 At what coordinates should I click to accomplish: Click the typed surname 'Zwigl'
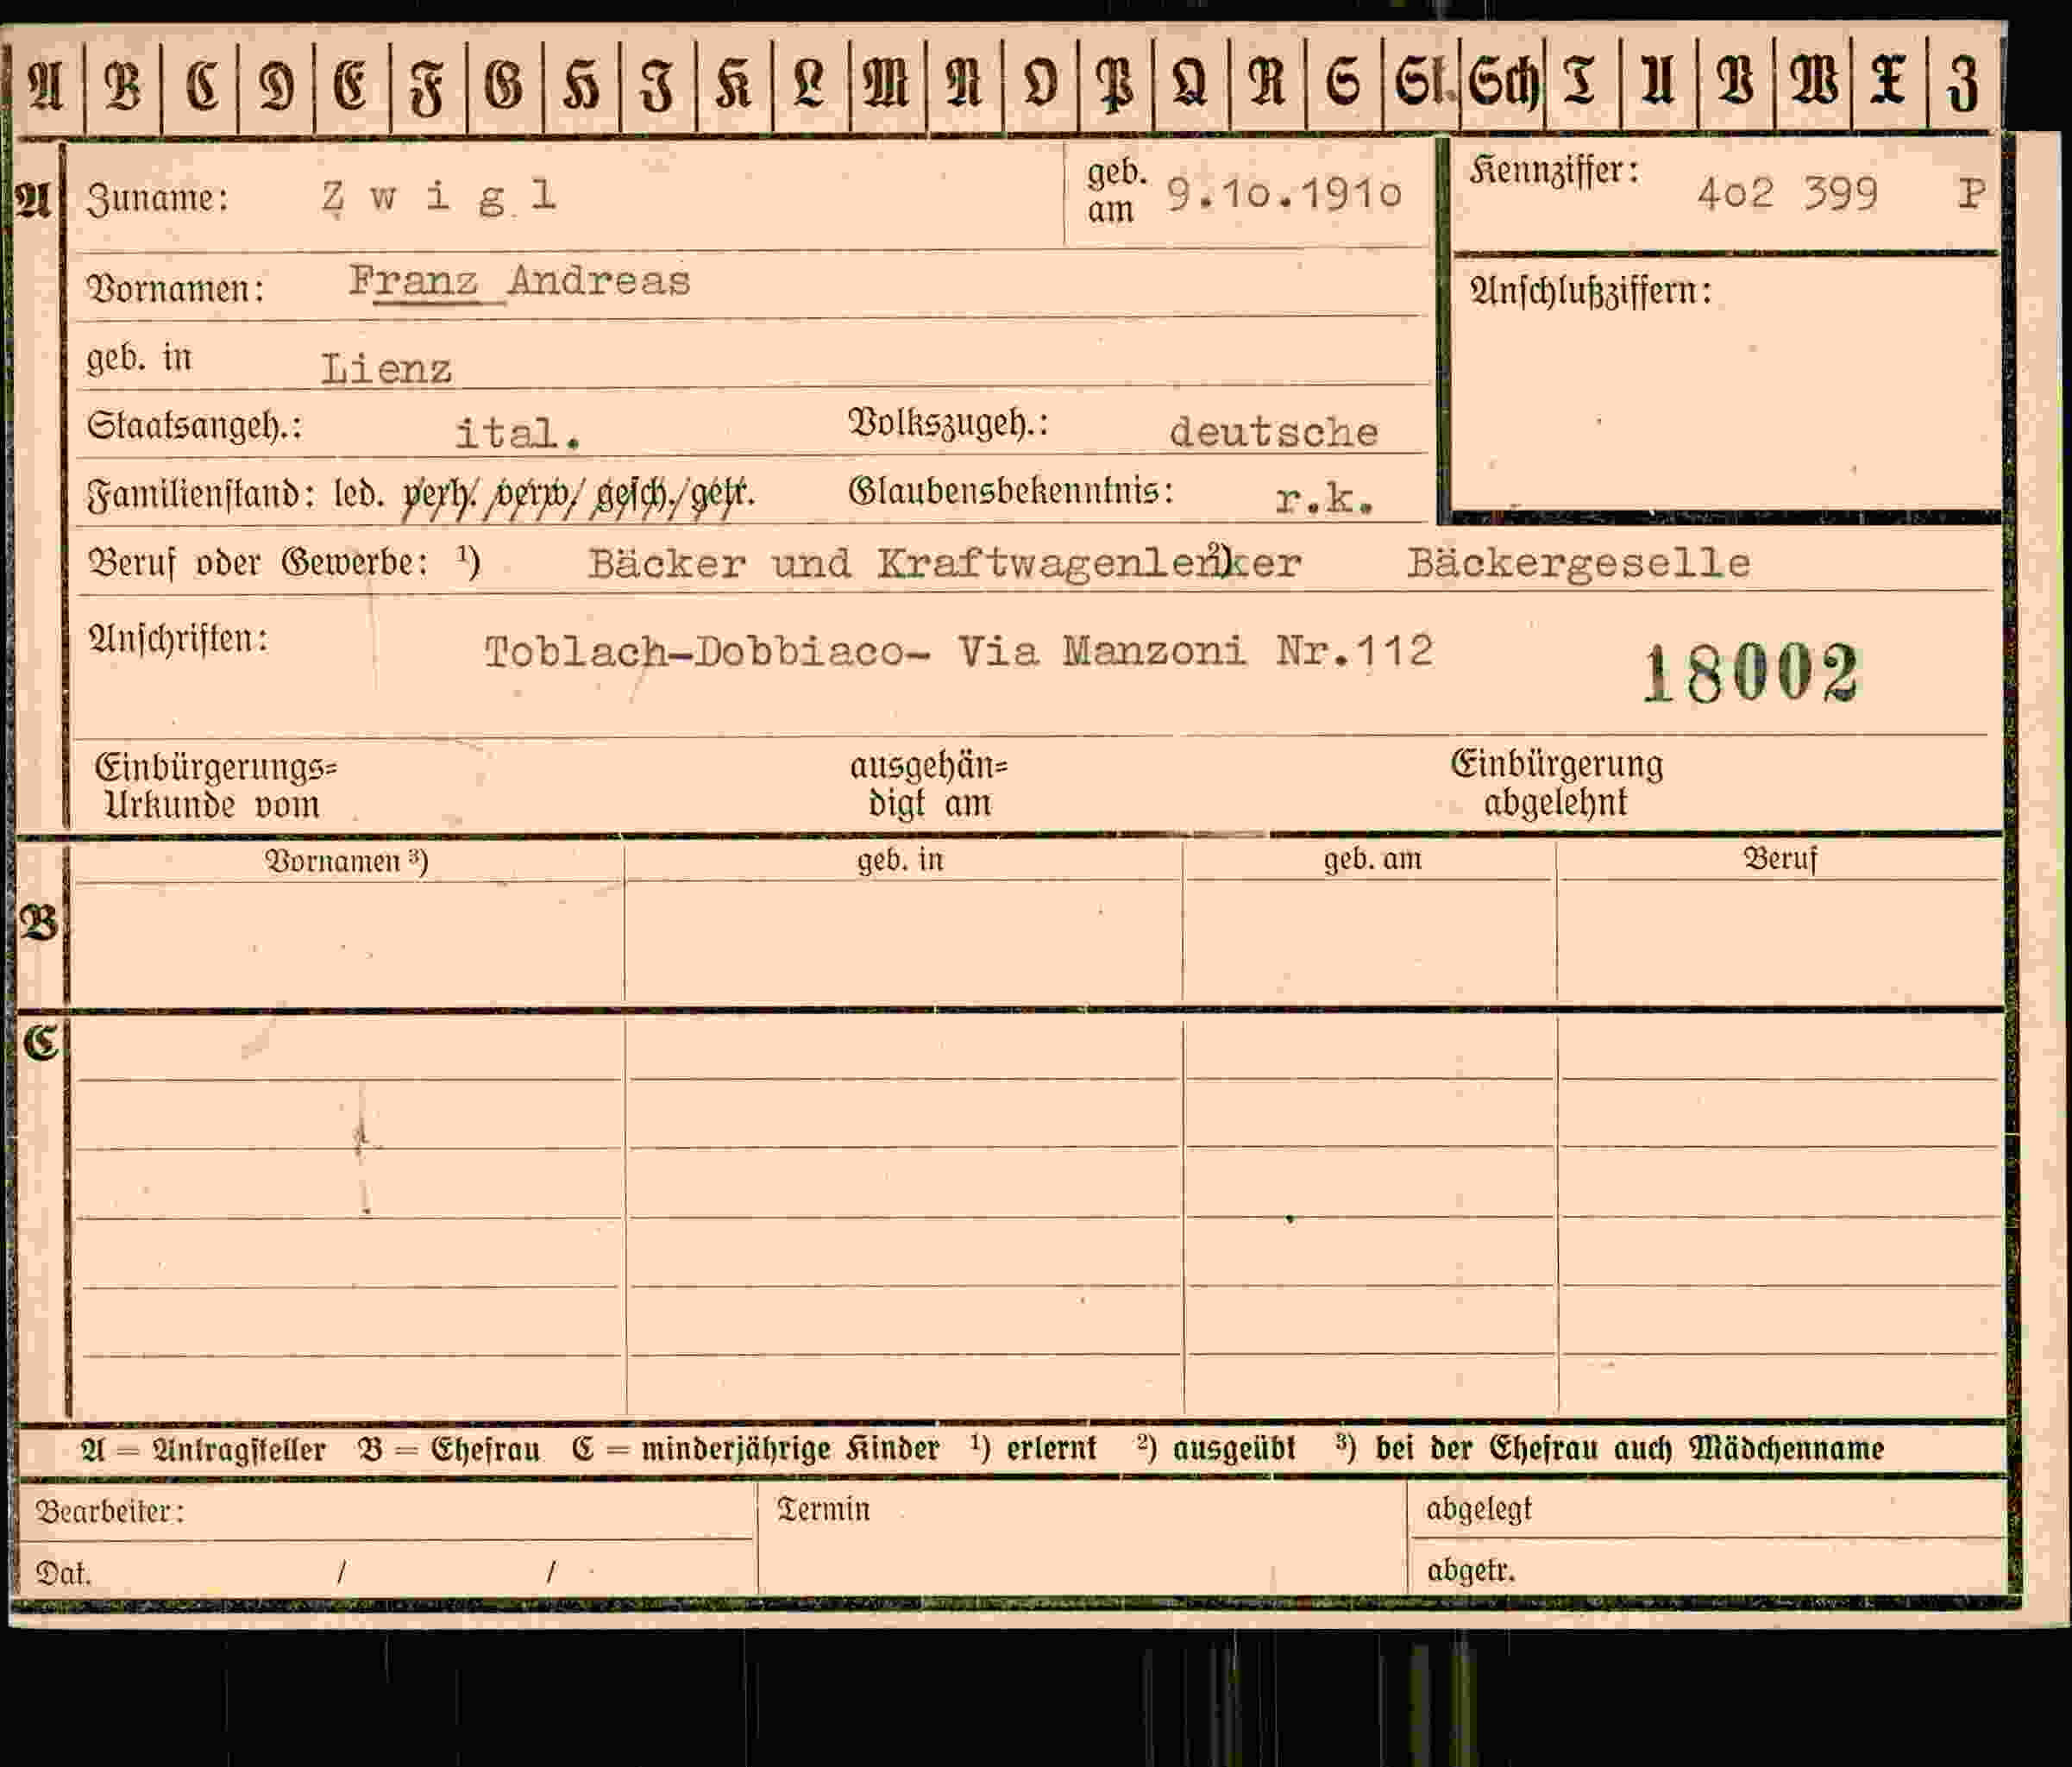[x=438, y=197]
